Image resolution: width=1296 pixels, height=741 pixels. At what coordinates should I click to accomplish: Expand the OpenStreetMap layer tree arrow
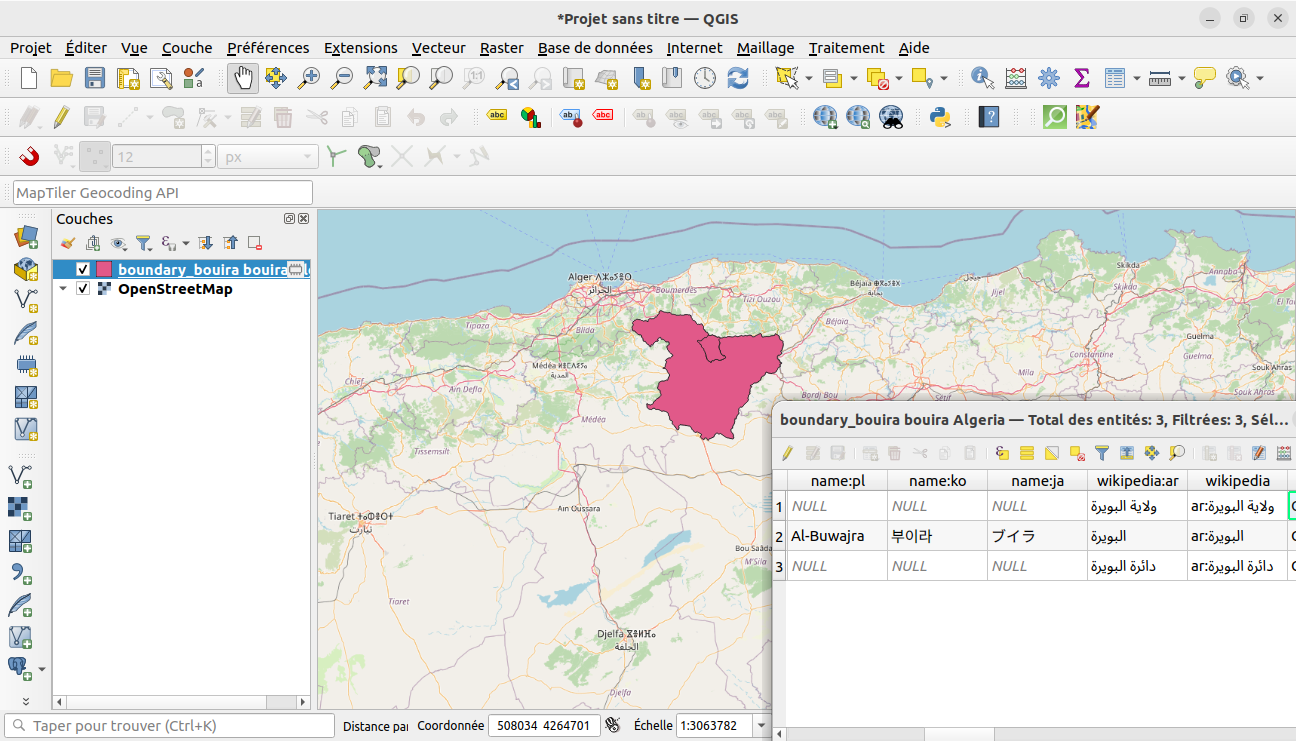click(64, 289)
